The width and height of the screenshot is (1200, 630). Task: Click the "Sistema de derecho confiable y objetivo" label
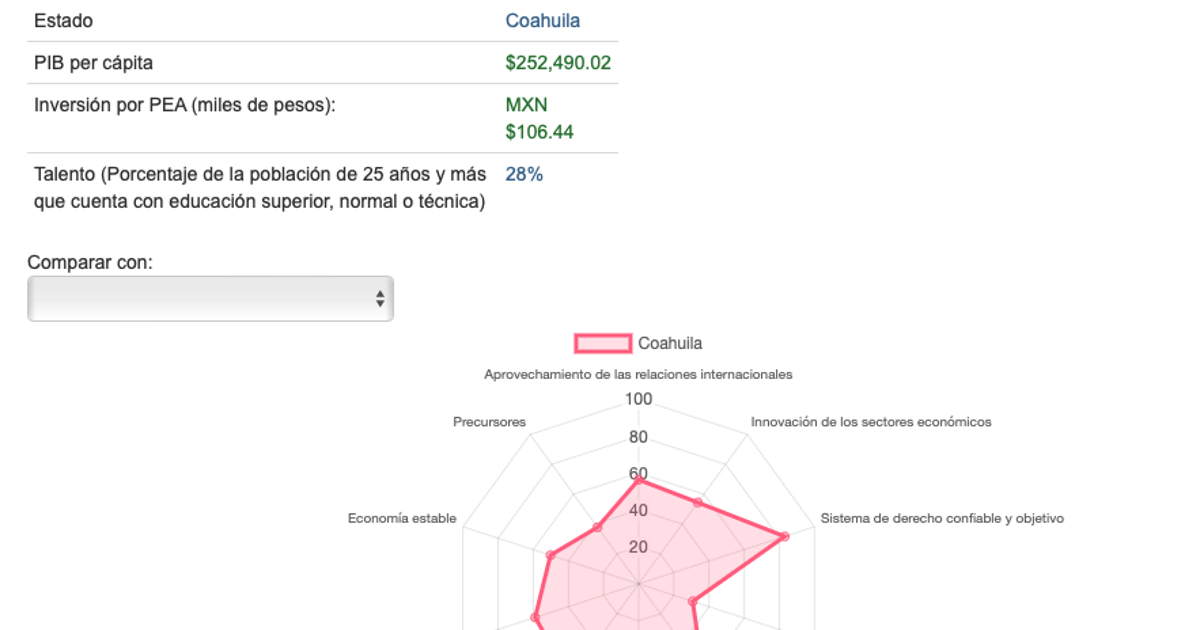942,518
